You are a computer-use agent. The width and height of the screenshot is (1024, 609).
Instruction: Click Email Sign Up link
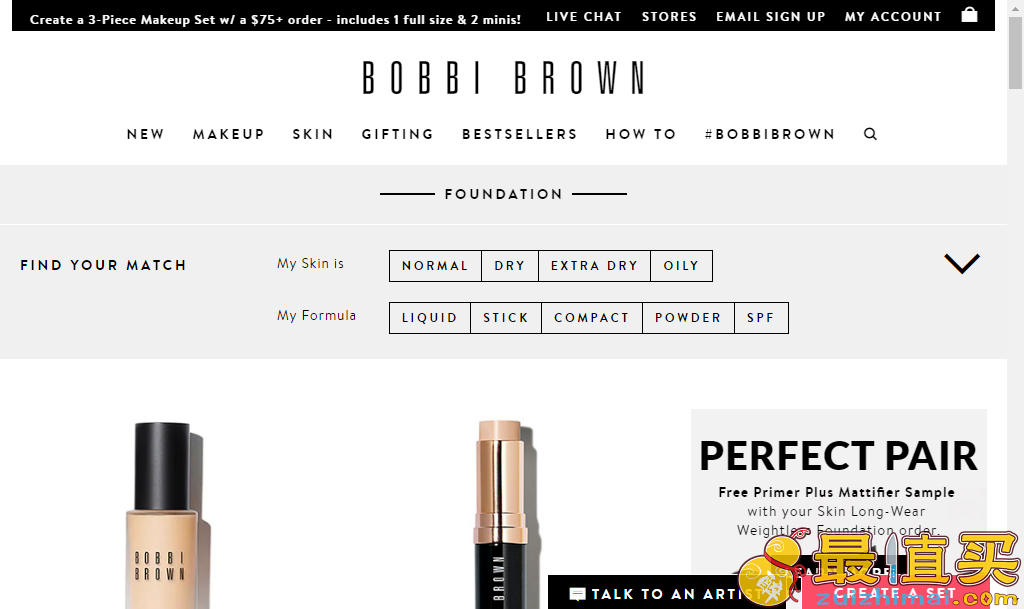(x=771, y=16)
